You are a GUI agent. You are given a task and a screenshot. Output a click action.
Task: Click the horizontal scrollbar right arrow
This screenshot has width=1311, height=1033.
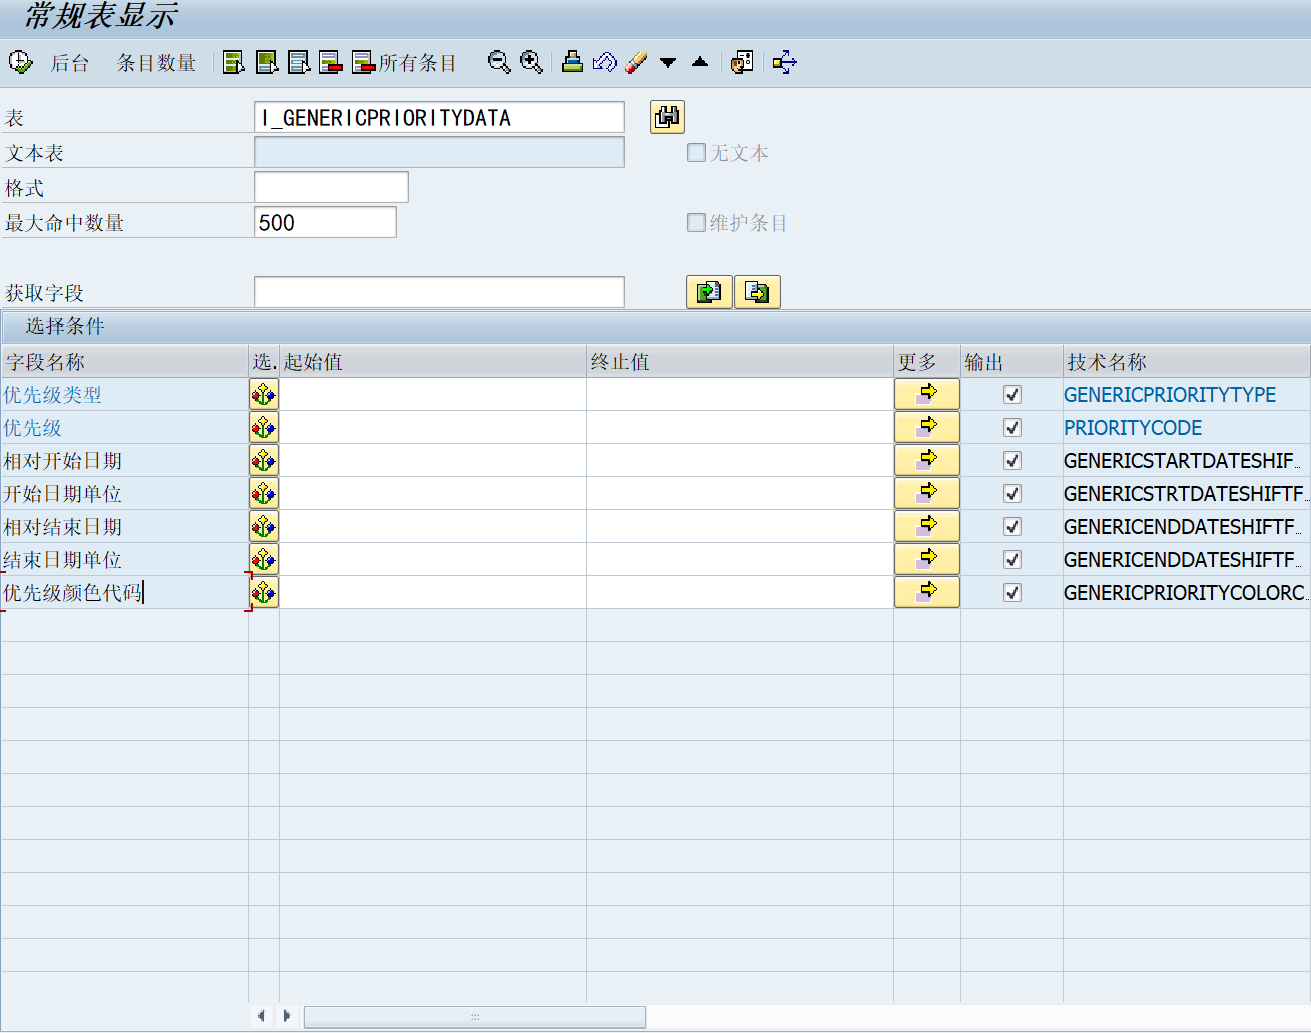tap(287, 1016)
